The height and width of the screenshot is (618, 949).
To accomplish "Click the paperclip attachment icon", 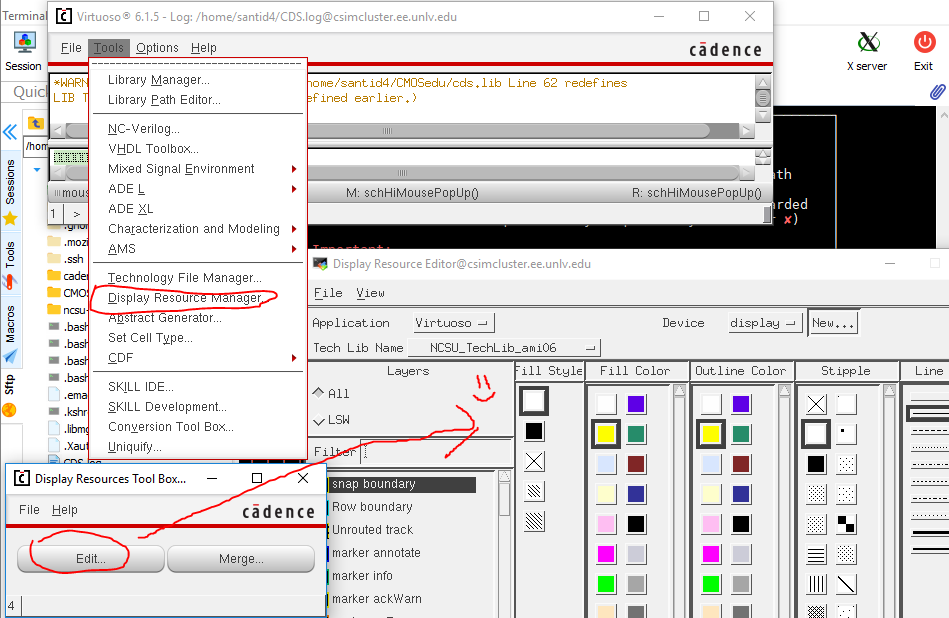I will (938, 91).
